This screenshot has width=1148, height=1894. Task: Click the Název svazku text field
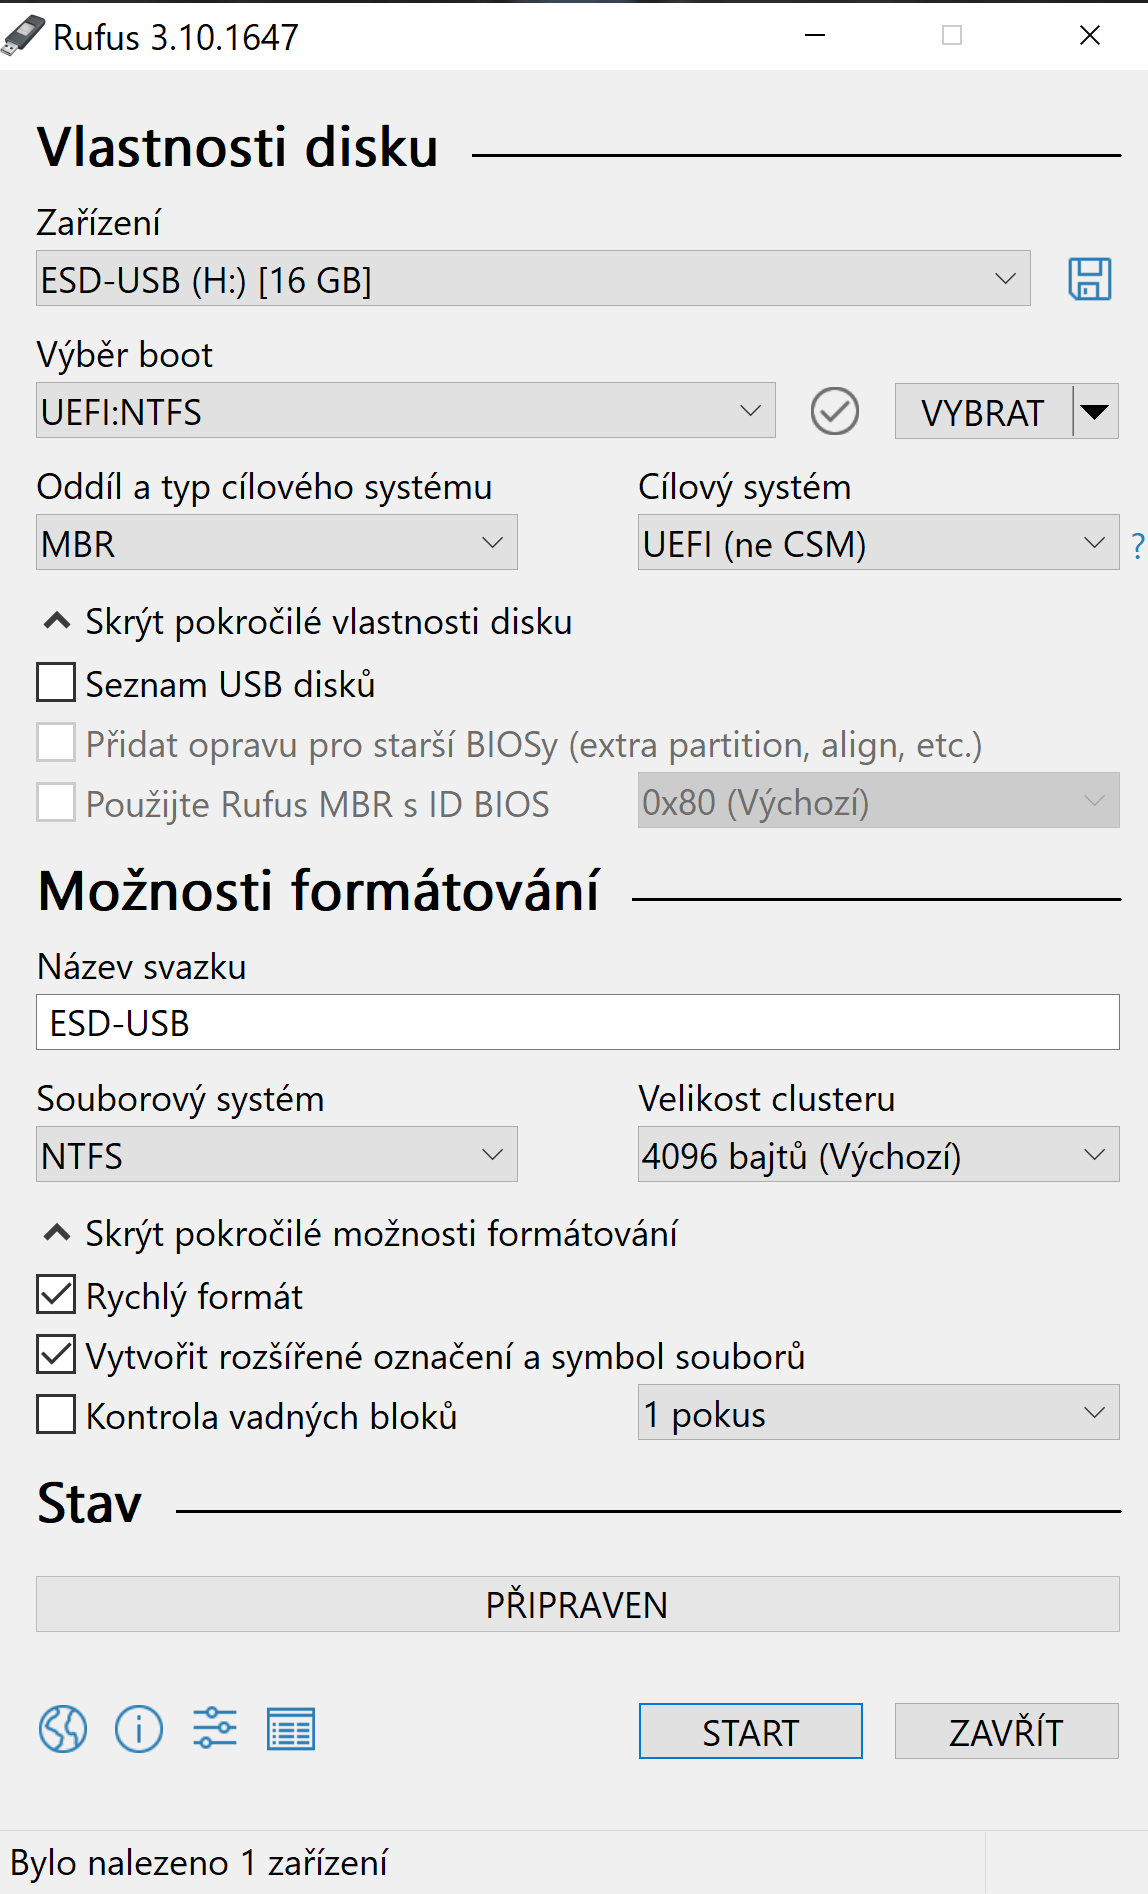pyautogui.click(x=577, y=1023)
